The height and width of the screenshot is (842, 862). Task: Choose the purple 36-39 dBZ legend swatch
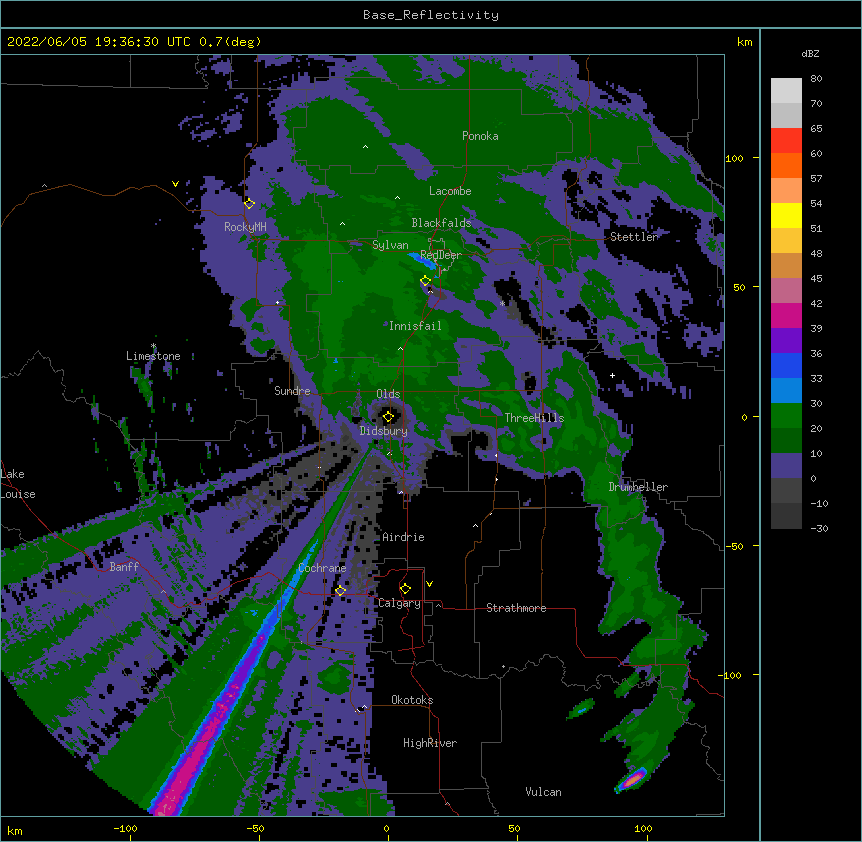786,340
